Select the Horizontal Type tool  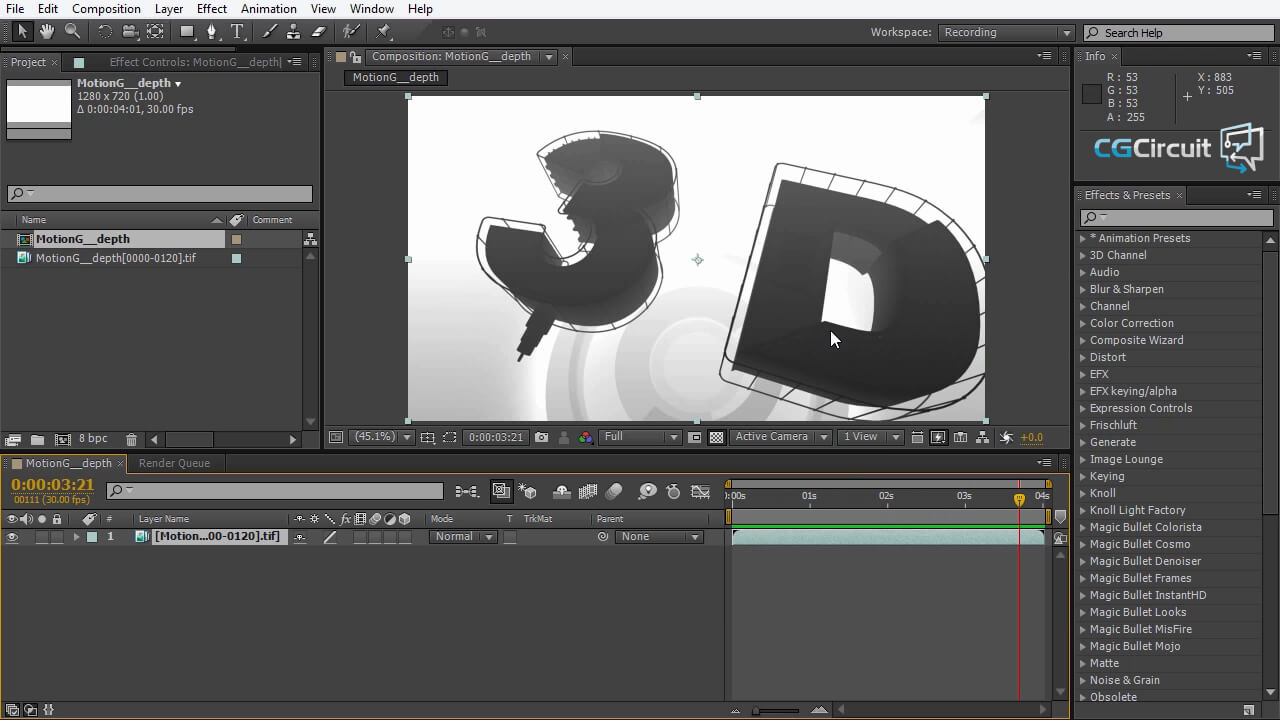click(x=237, y=32)
